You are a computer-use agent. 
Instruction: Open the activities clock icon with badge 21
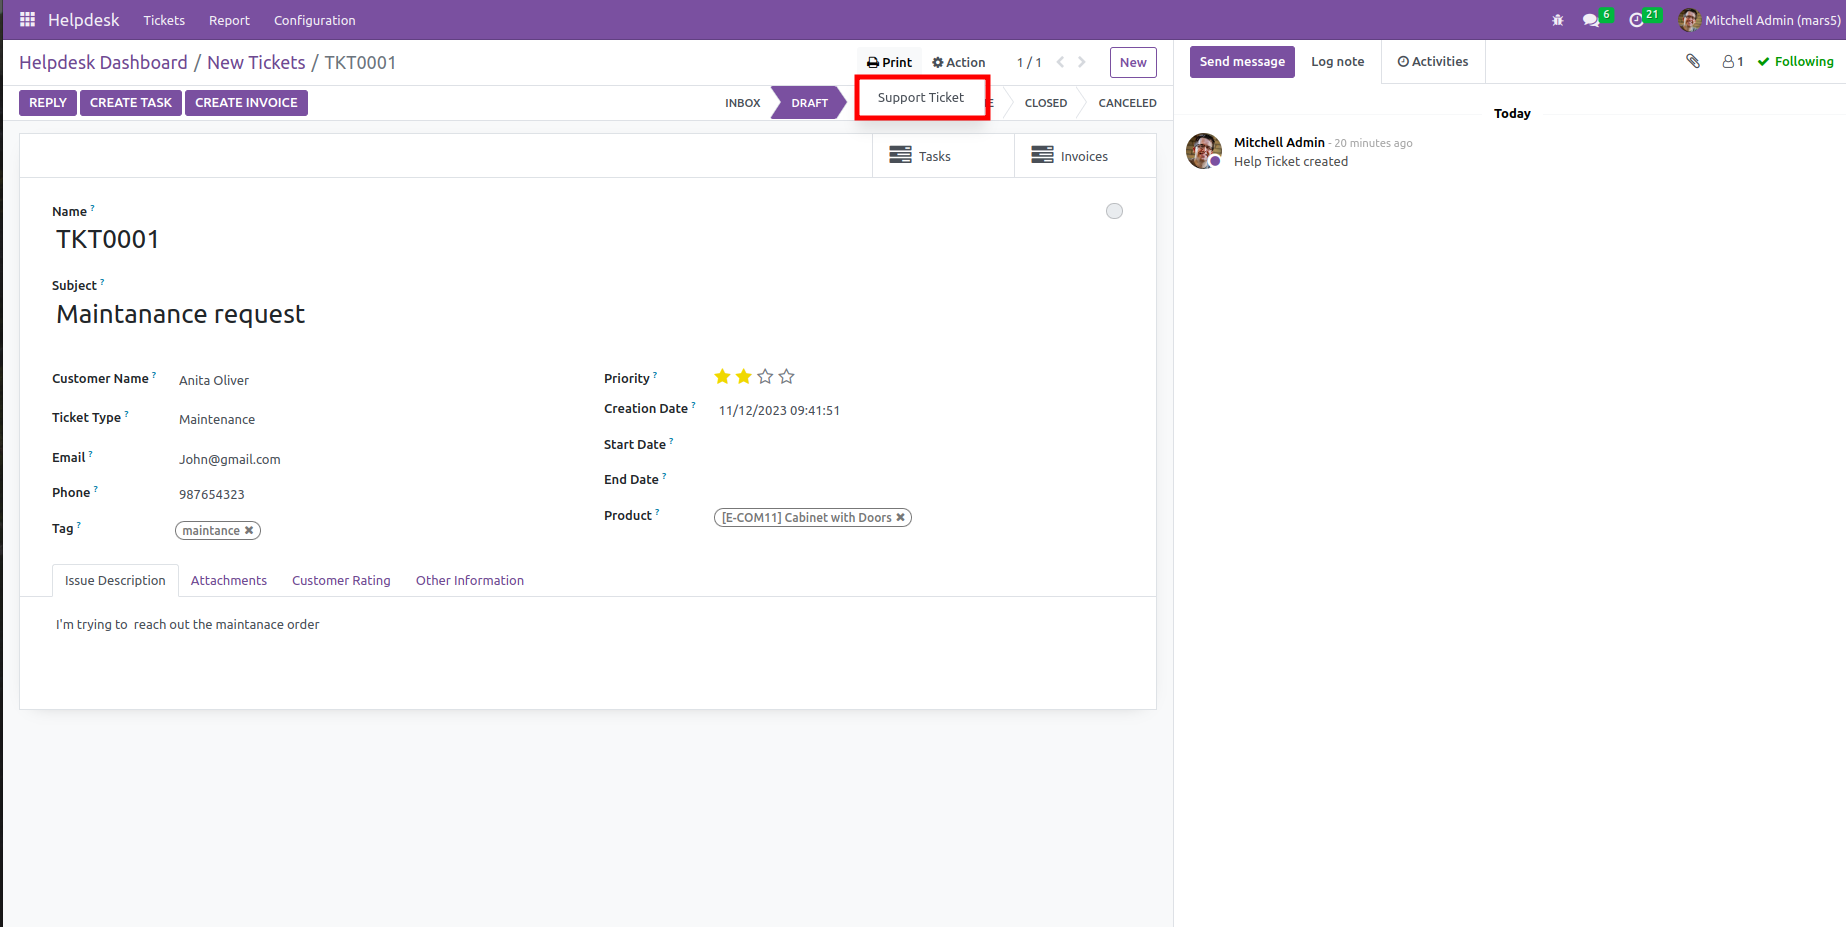(x=1637, y=20)
